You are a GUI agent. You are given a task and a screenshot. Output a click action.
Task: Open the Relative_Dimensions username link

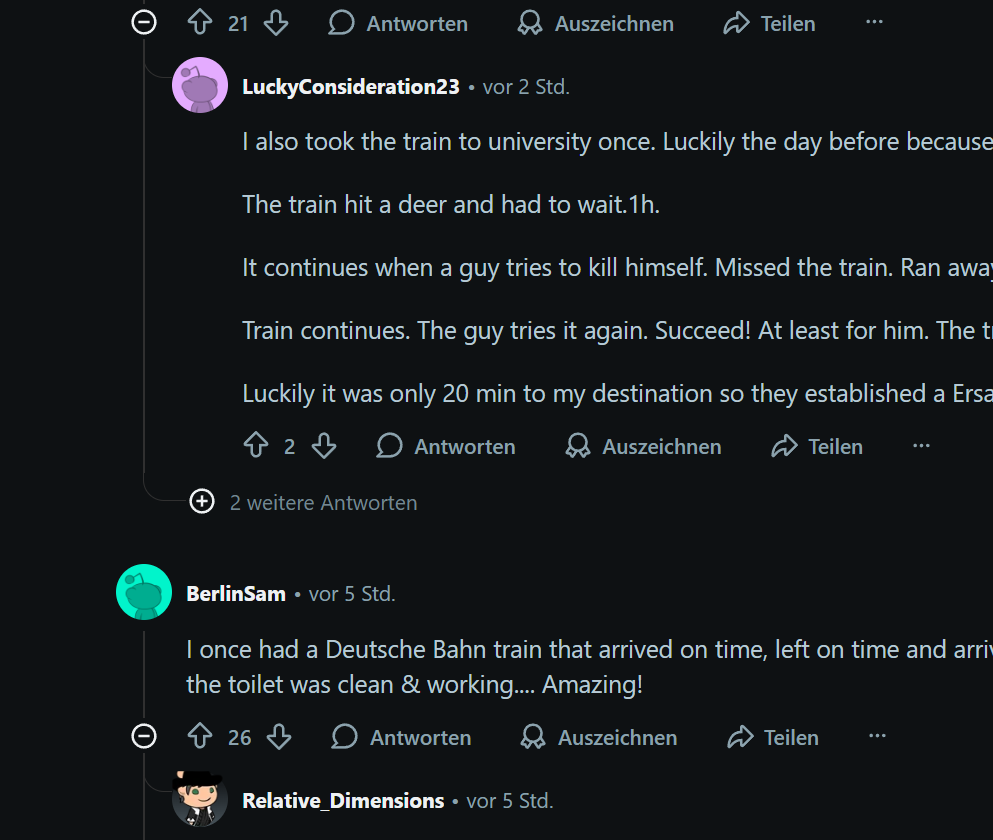pyautogui.click(x=343, y=801)
